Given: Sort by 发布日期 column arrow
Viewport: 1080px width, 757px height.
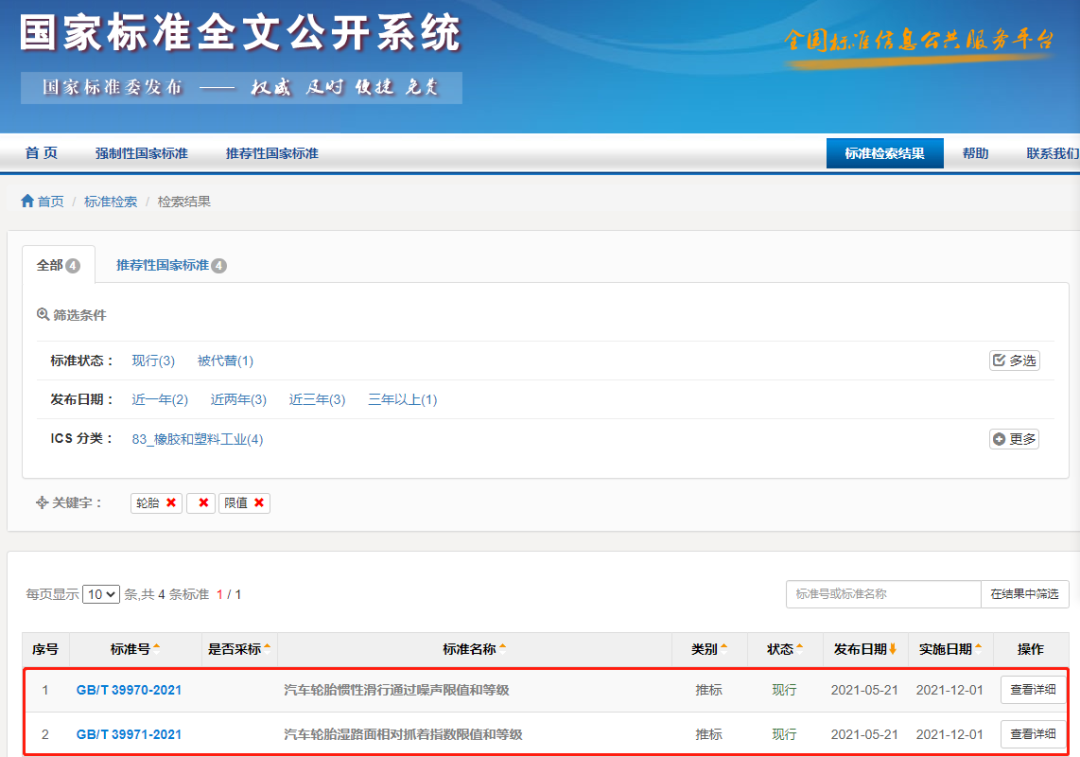Looking at the screenshot, I should click(x=893, y=648).
